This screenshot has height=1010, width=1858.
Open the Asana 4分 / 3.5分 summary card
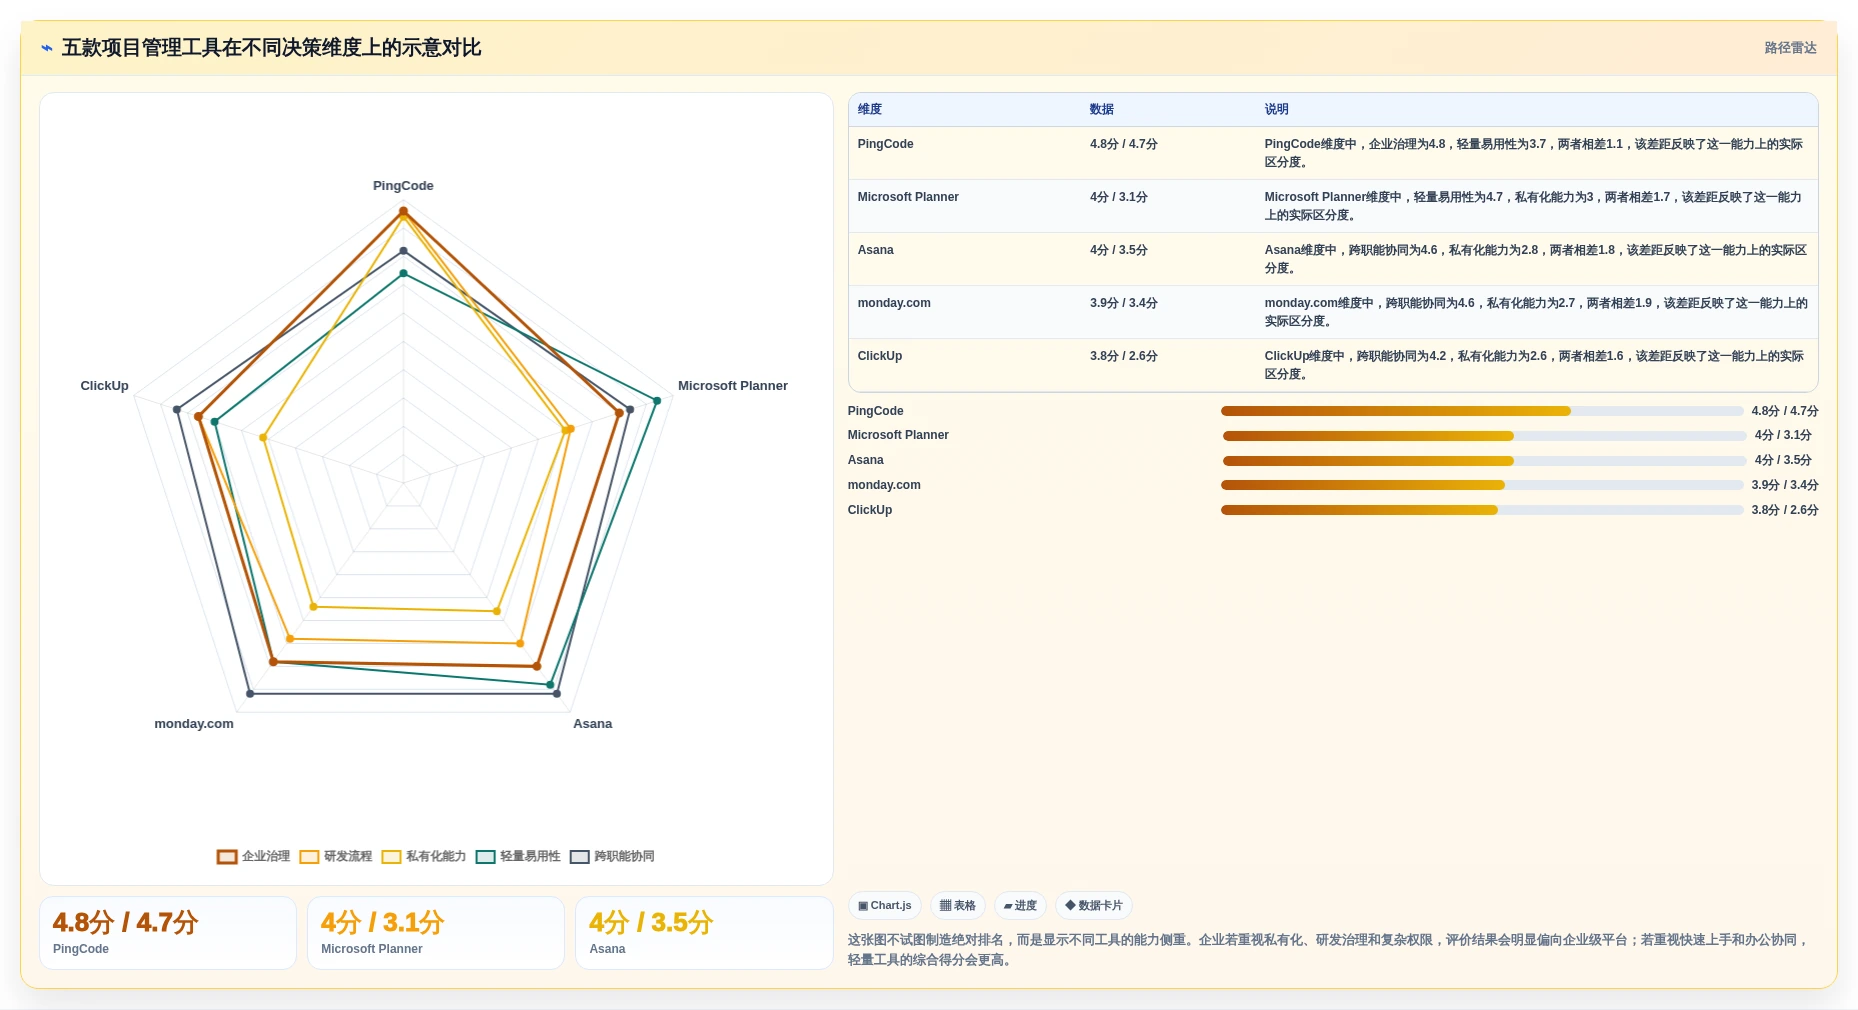click(x=704, y=933)
